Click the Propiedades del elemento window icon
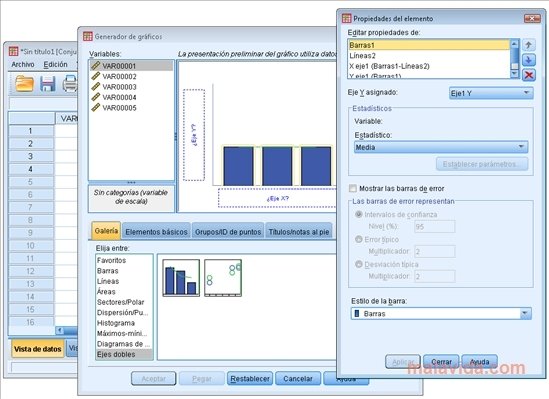 [347, 18]
